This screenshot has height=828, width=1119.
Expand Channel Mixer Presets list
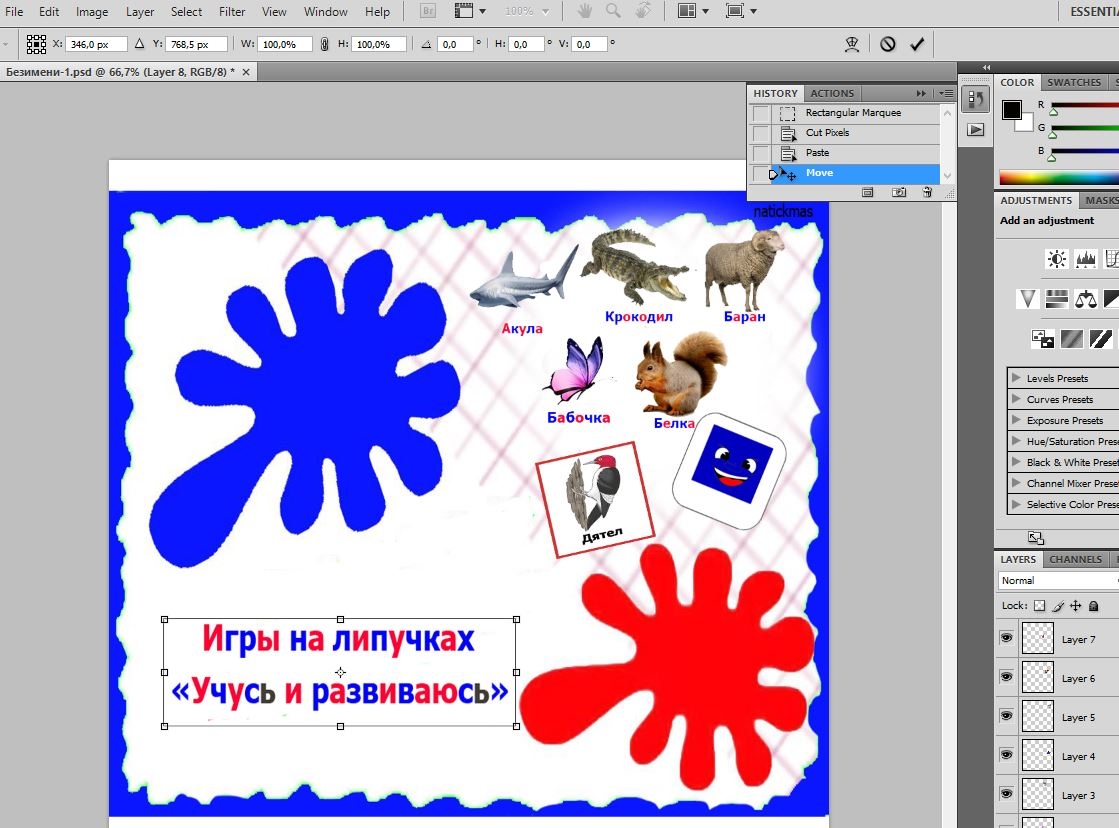click(1016, 483)
